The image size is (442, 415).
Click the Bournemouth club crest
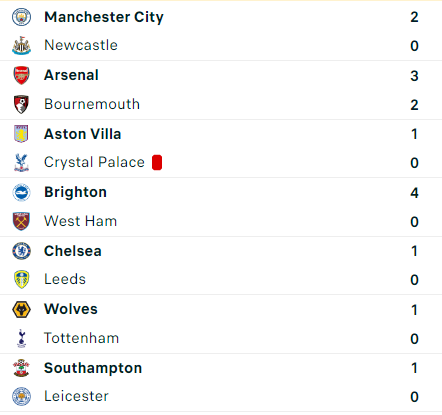pyautogui.click(x=21, y=104)
